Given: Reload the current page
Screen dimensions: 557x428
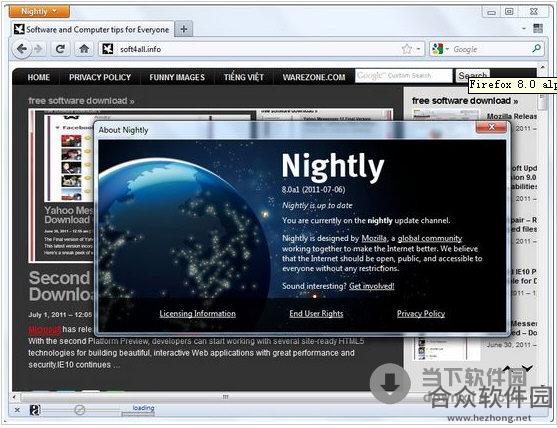Looking at the screenshot, I should tap(60, 49).
